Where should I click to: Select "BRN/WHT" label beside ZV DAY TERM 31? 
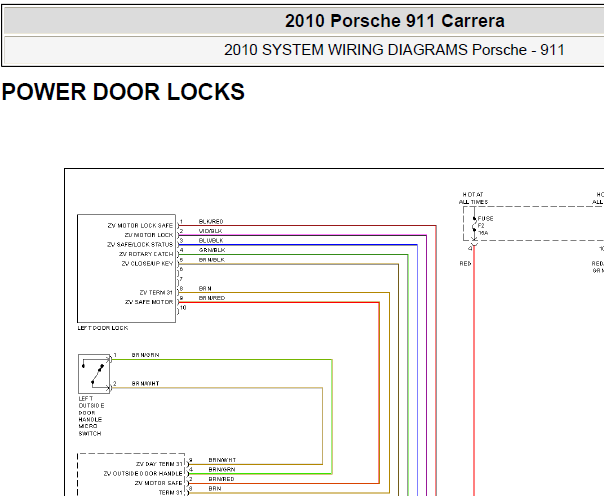(x=222, y=460)
